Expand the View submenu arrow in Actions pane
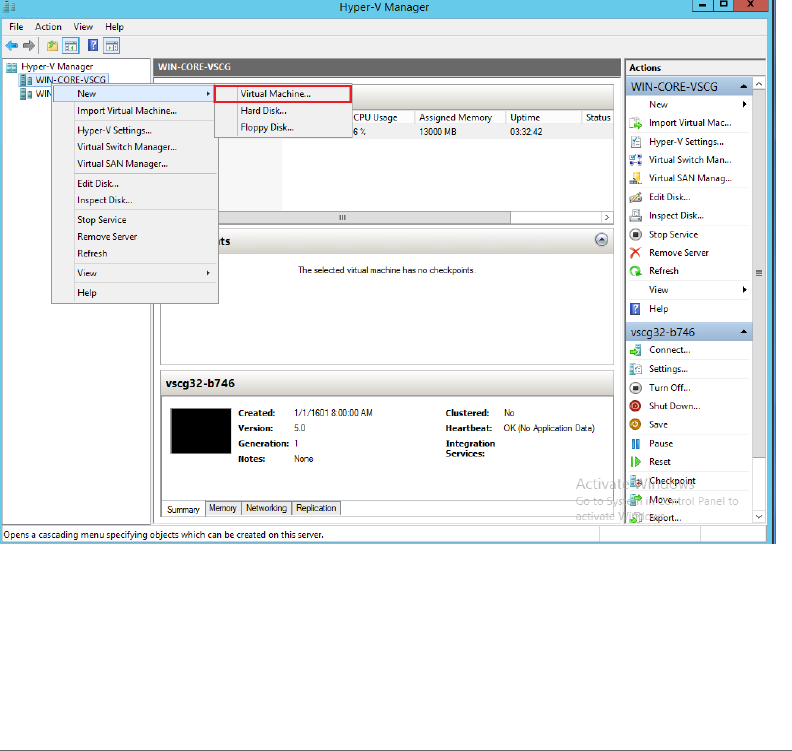Image resolution: width=792 pixels, height=751 pixels. [x=745, y=289]
